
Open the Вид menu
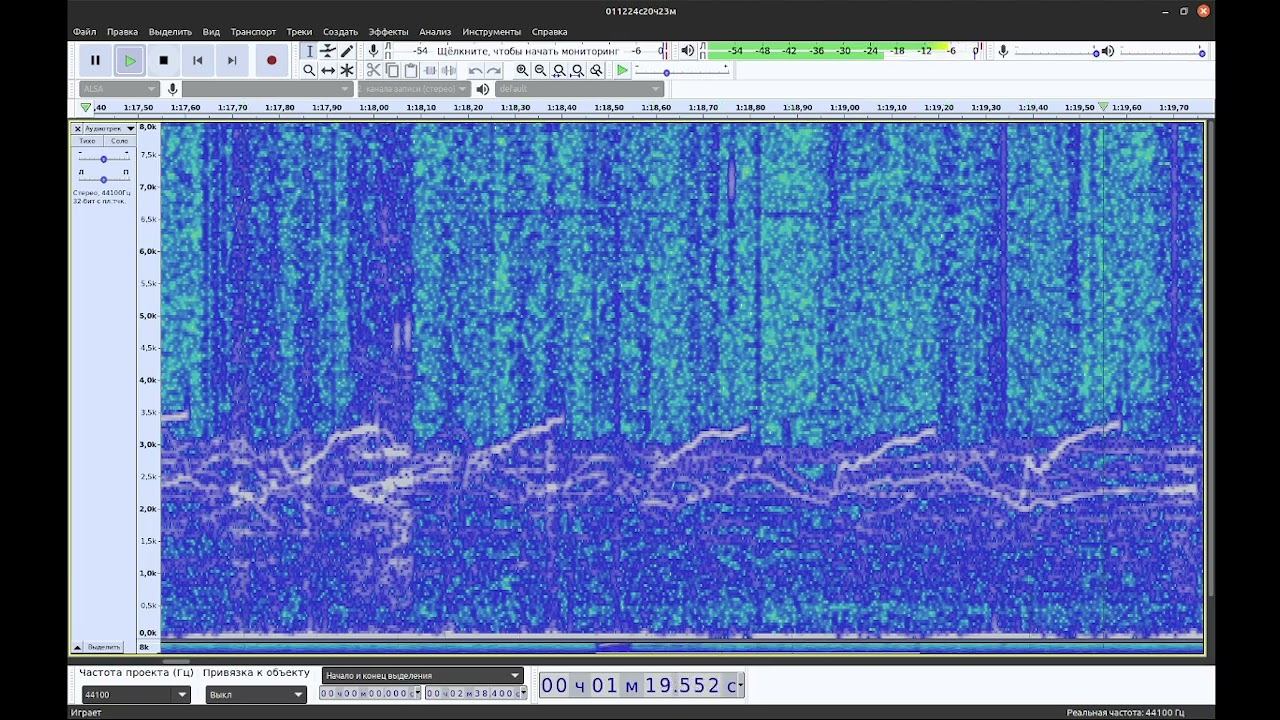tap(211, 32)
